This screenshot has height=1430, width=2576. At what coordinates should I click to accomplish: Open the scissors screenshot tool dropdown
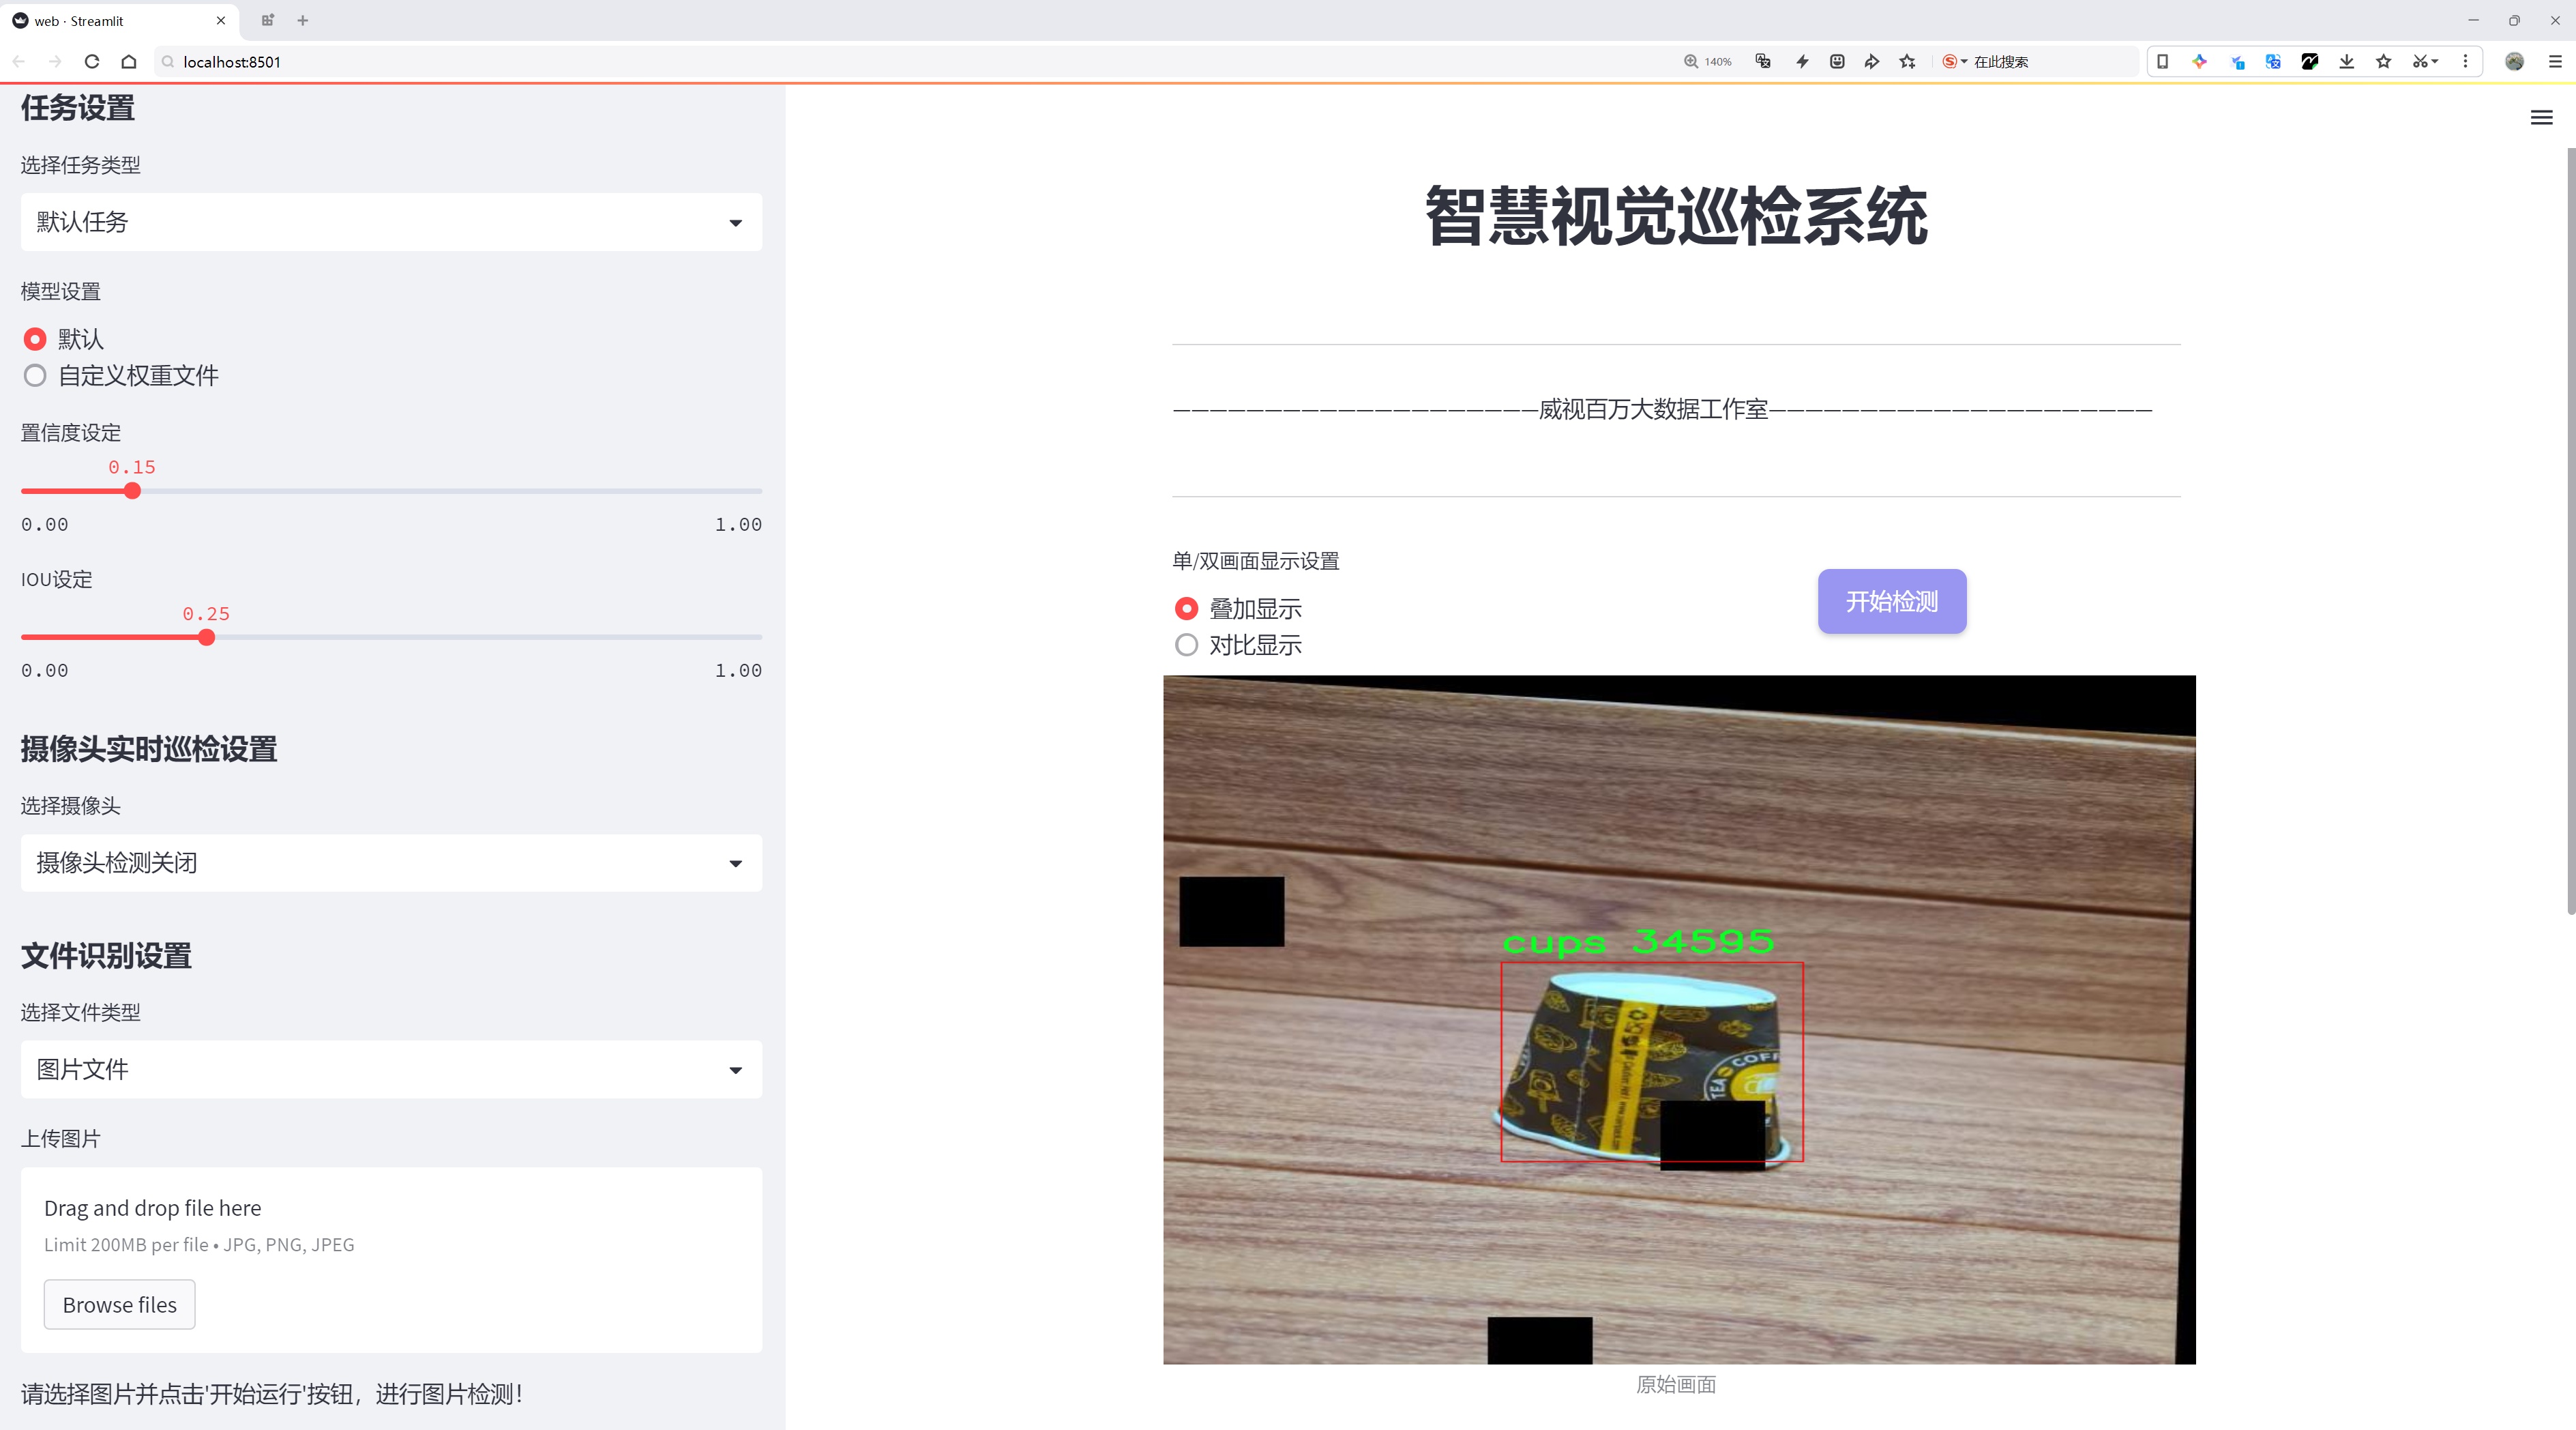coord(2425,62)
